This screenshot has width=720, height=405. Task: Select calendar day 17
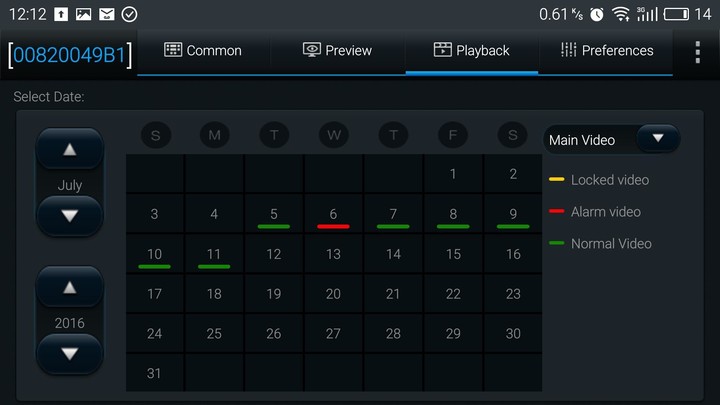pyautogui.click(x=154, y=294)
